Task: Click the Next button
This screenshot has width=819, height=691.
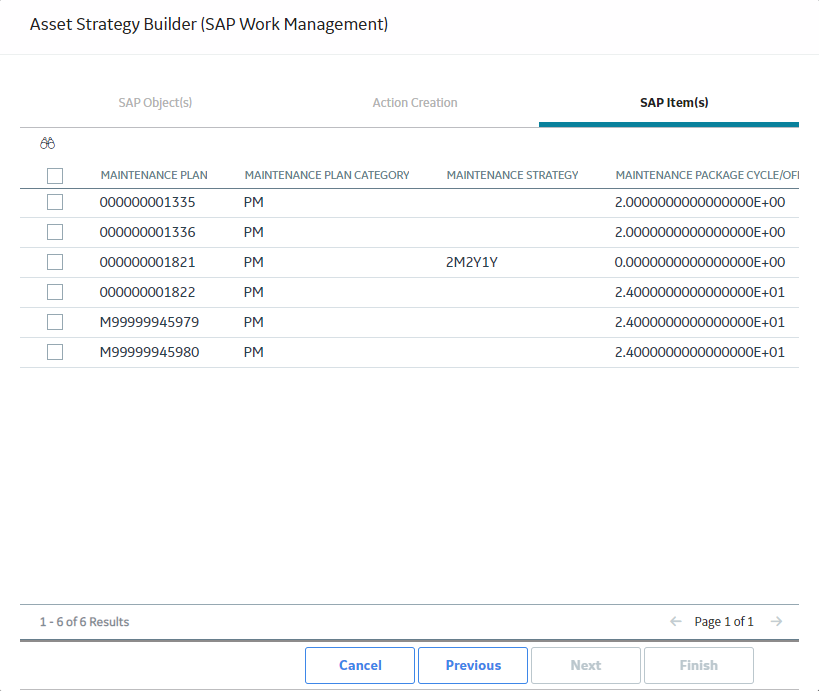Action: click(x=586, y=665)
